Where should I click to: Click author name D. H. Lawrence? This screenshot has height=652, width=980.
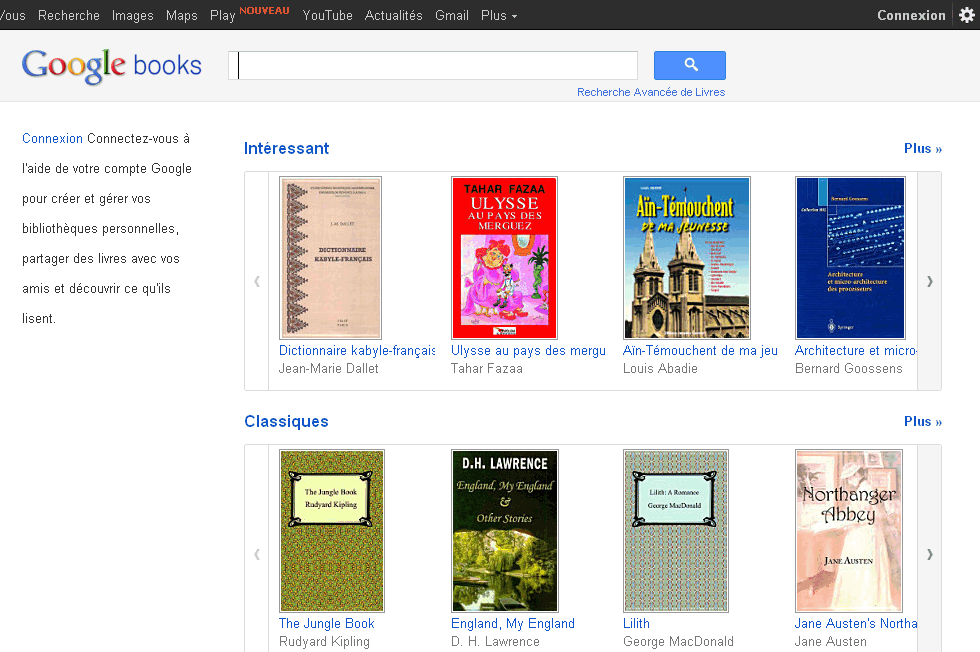click(x=495, y=641)
